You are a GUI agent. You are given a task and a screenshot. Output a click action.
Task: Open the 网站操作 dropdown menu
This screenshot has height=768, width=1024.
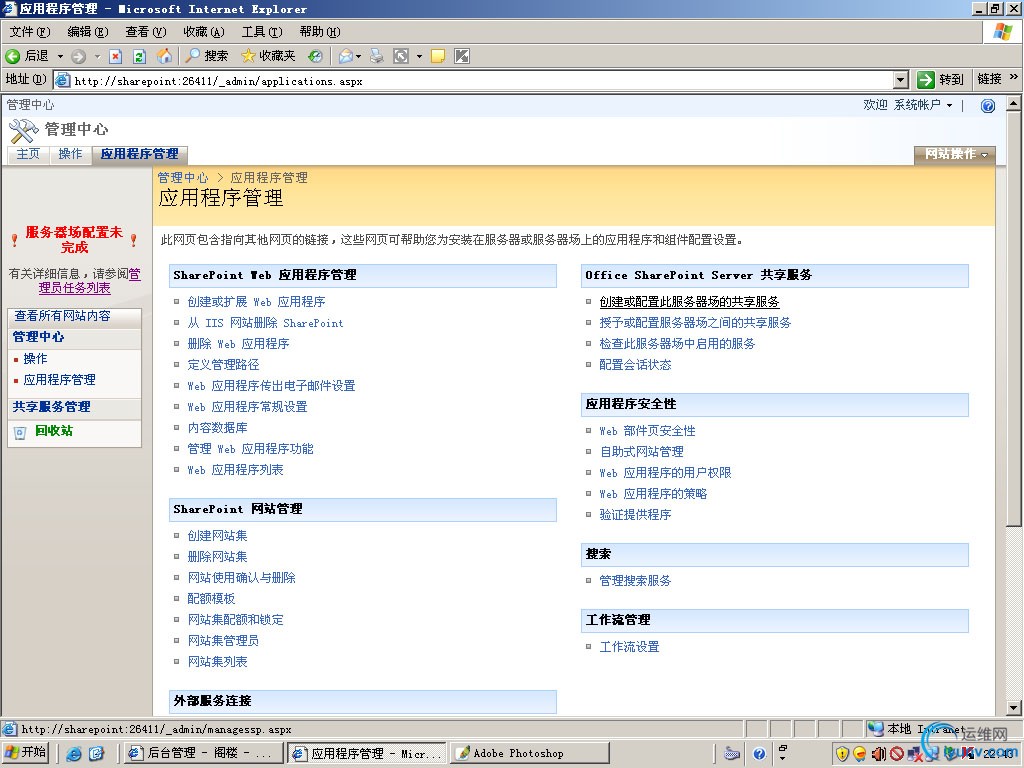955,154
